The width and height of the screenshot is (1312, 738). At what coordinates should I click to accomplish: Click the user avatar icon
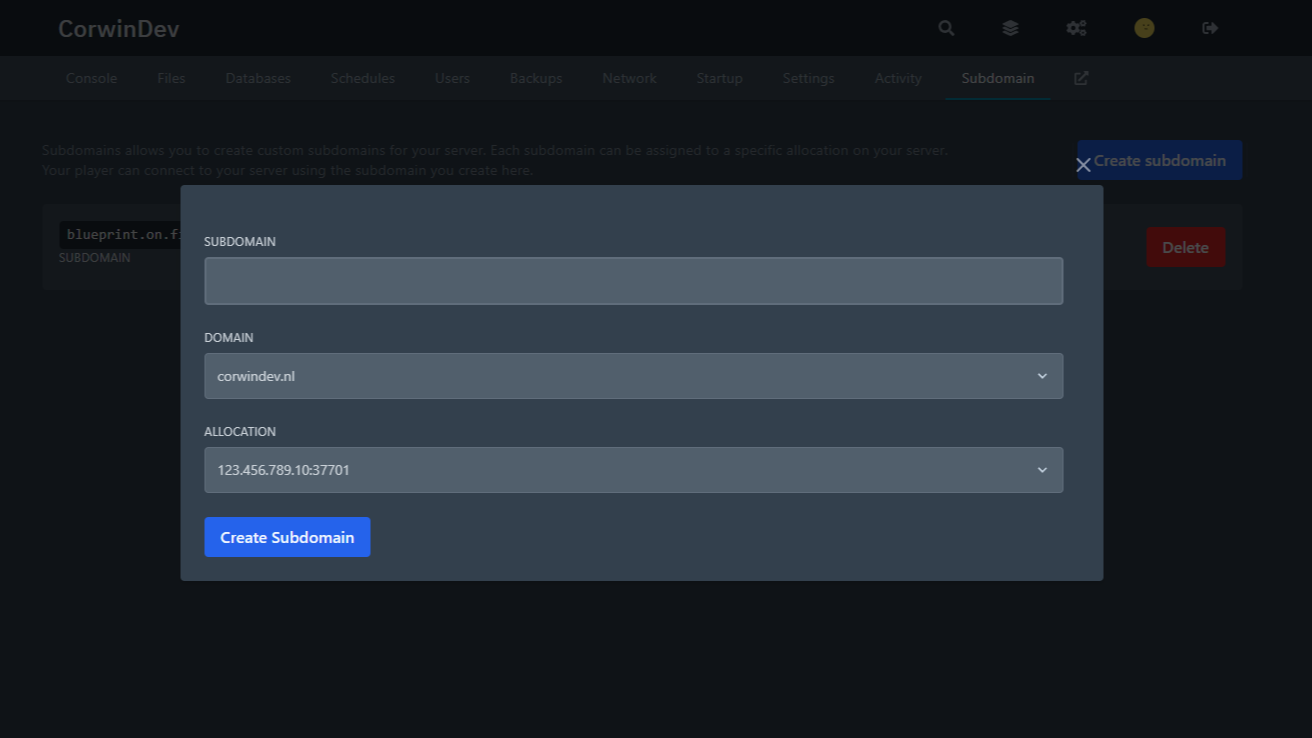(1144, 28)
